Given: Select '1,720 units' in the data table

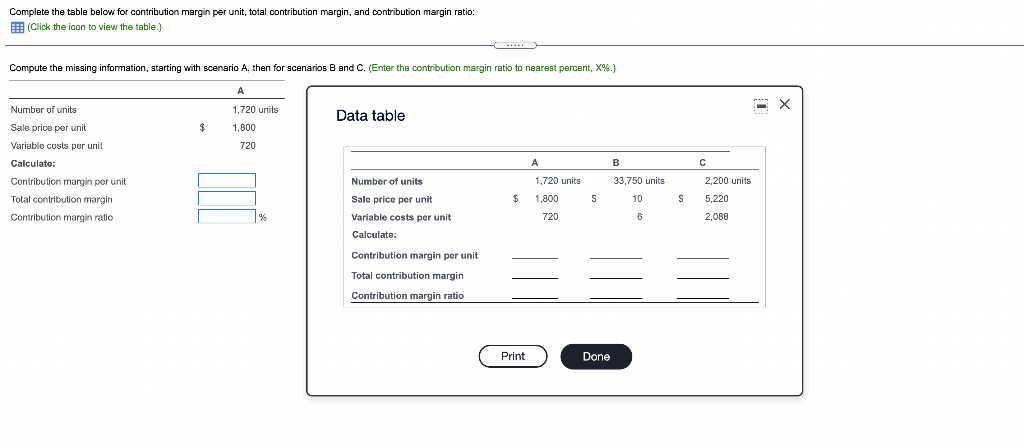Looking at the screenshot, I should pyautogui.click(x=557, y=181).
